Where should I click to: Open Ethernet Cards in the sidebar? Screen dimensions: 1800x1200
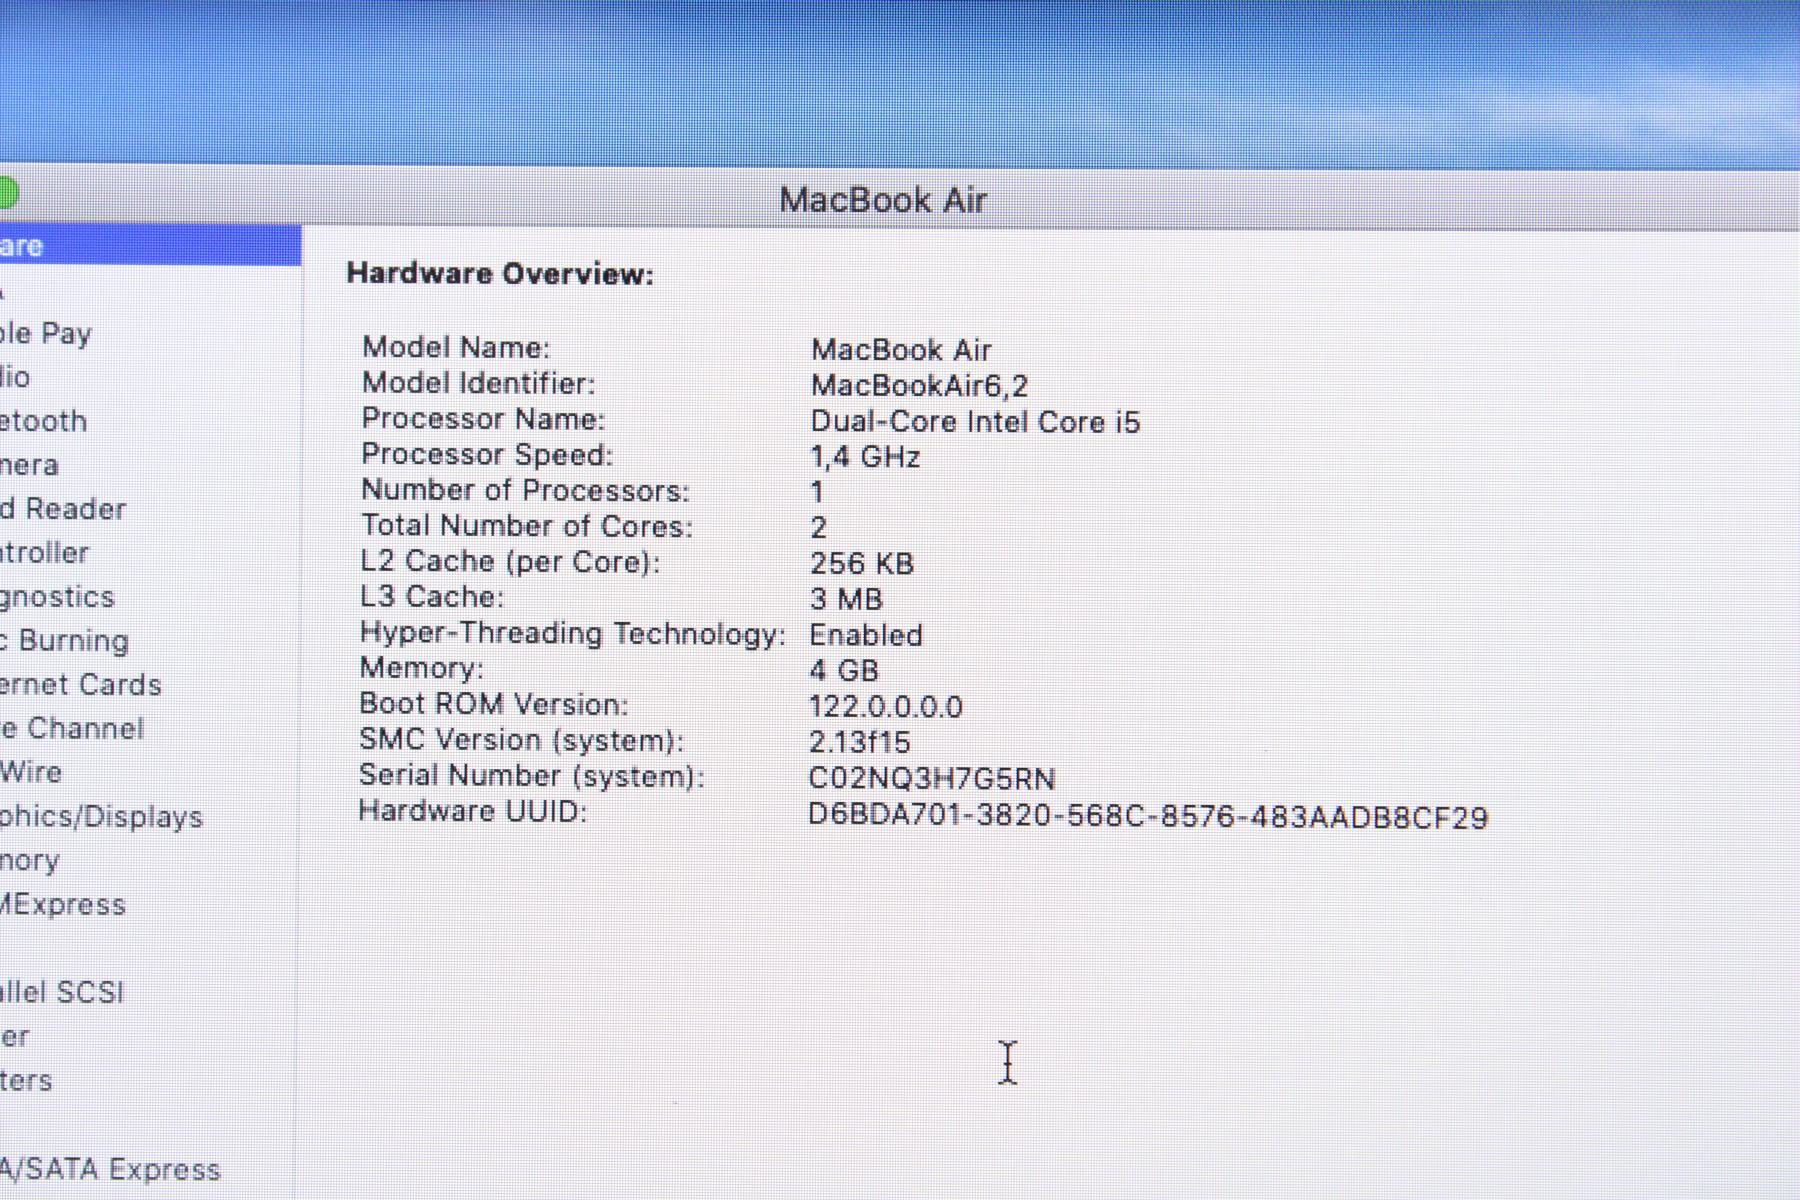coord(80,685)
